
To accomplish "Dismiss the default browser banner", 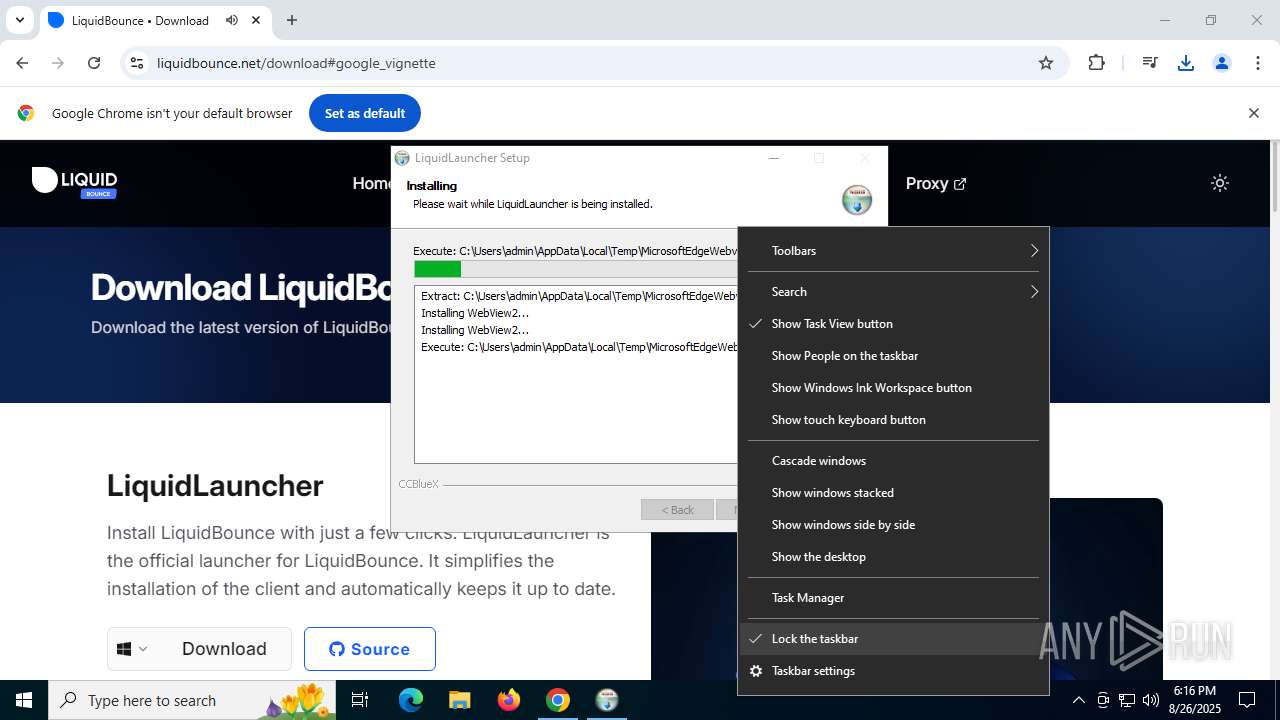I will 1253,113.
